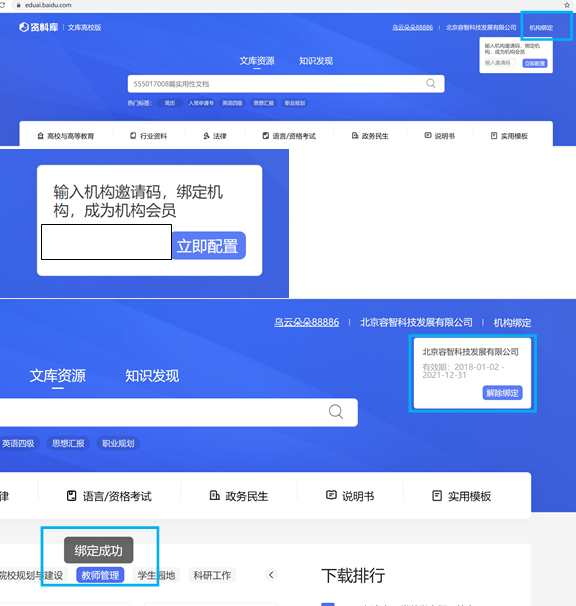
Task: Click the 绑定成功 toast message
Action: click(x=99, y=550)
